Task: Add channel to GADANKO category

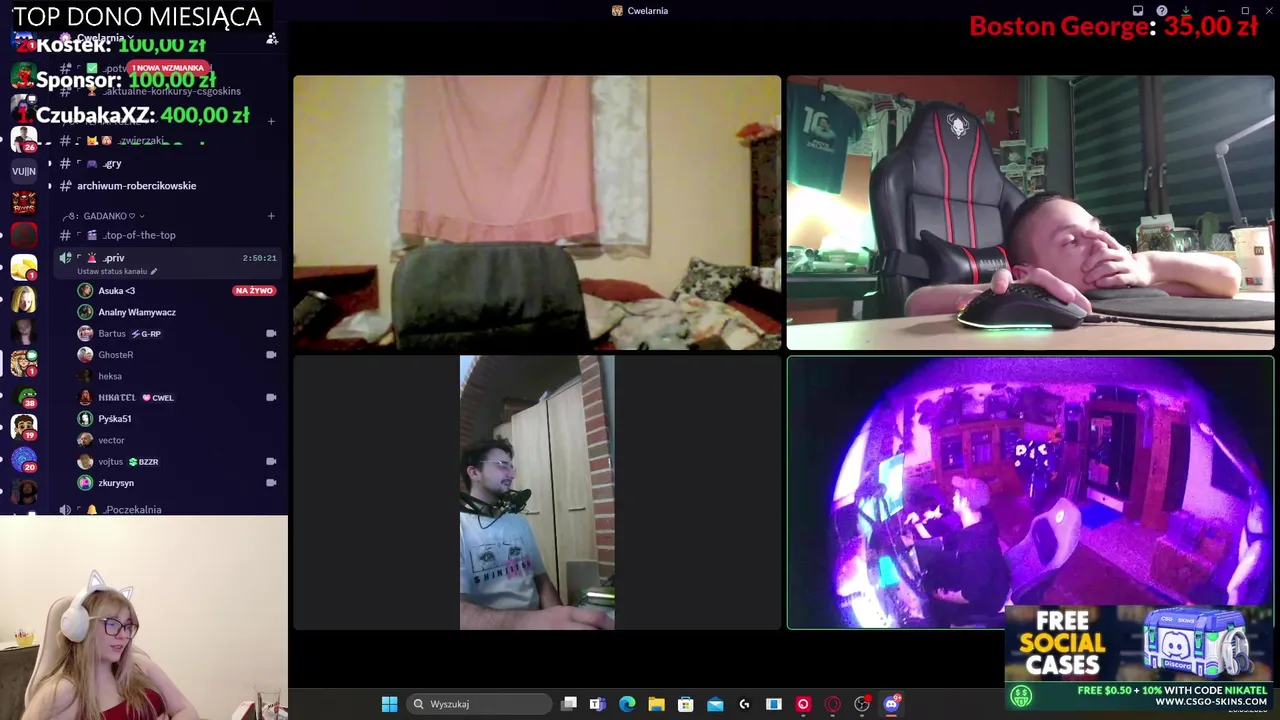Action: [271, 216]
